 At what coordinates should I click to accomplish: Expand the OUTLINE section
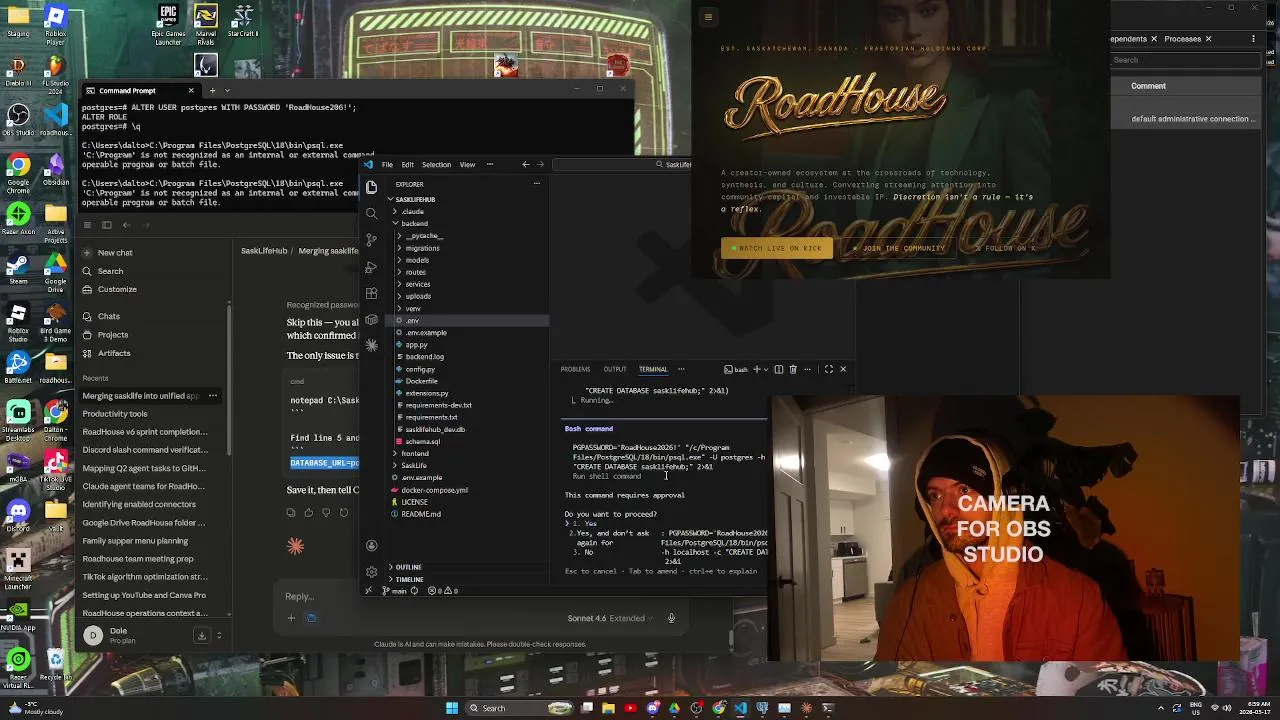click(407, 567)
